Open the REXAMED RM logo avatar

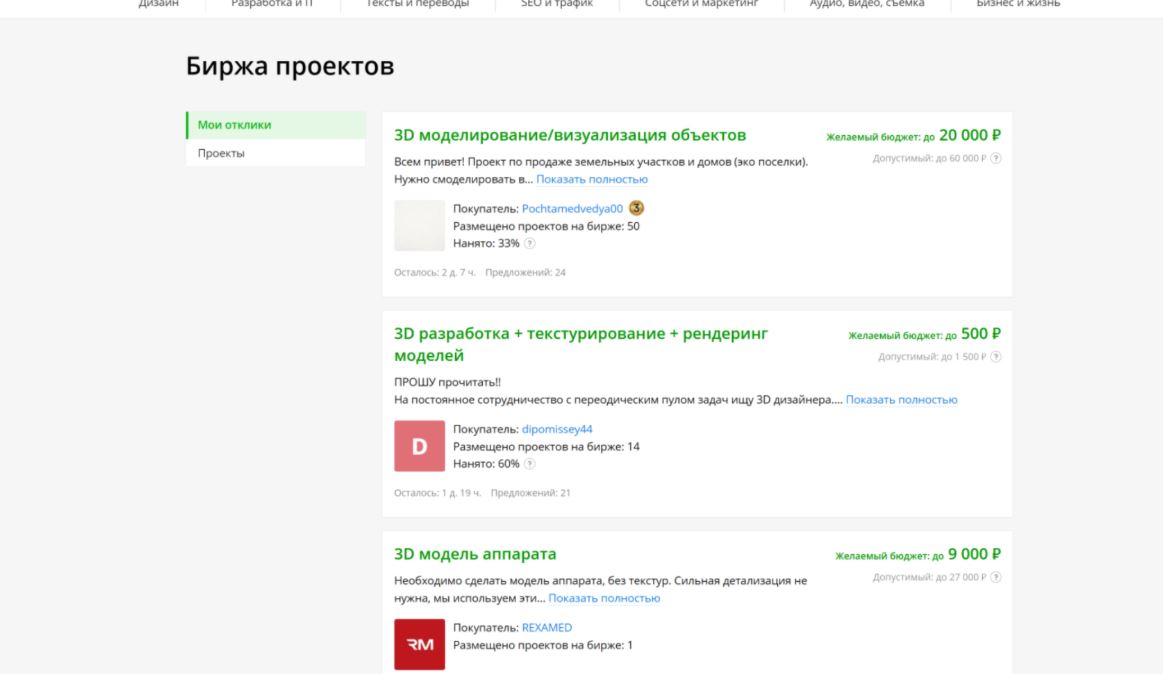420,644
